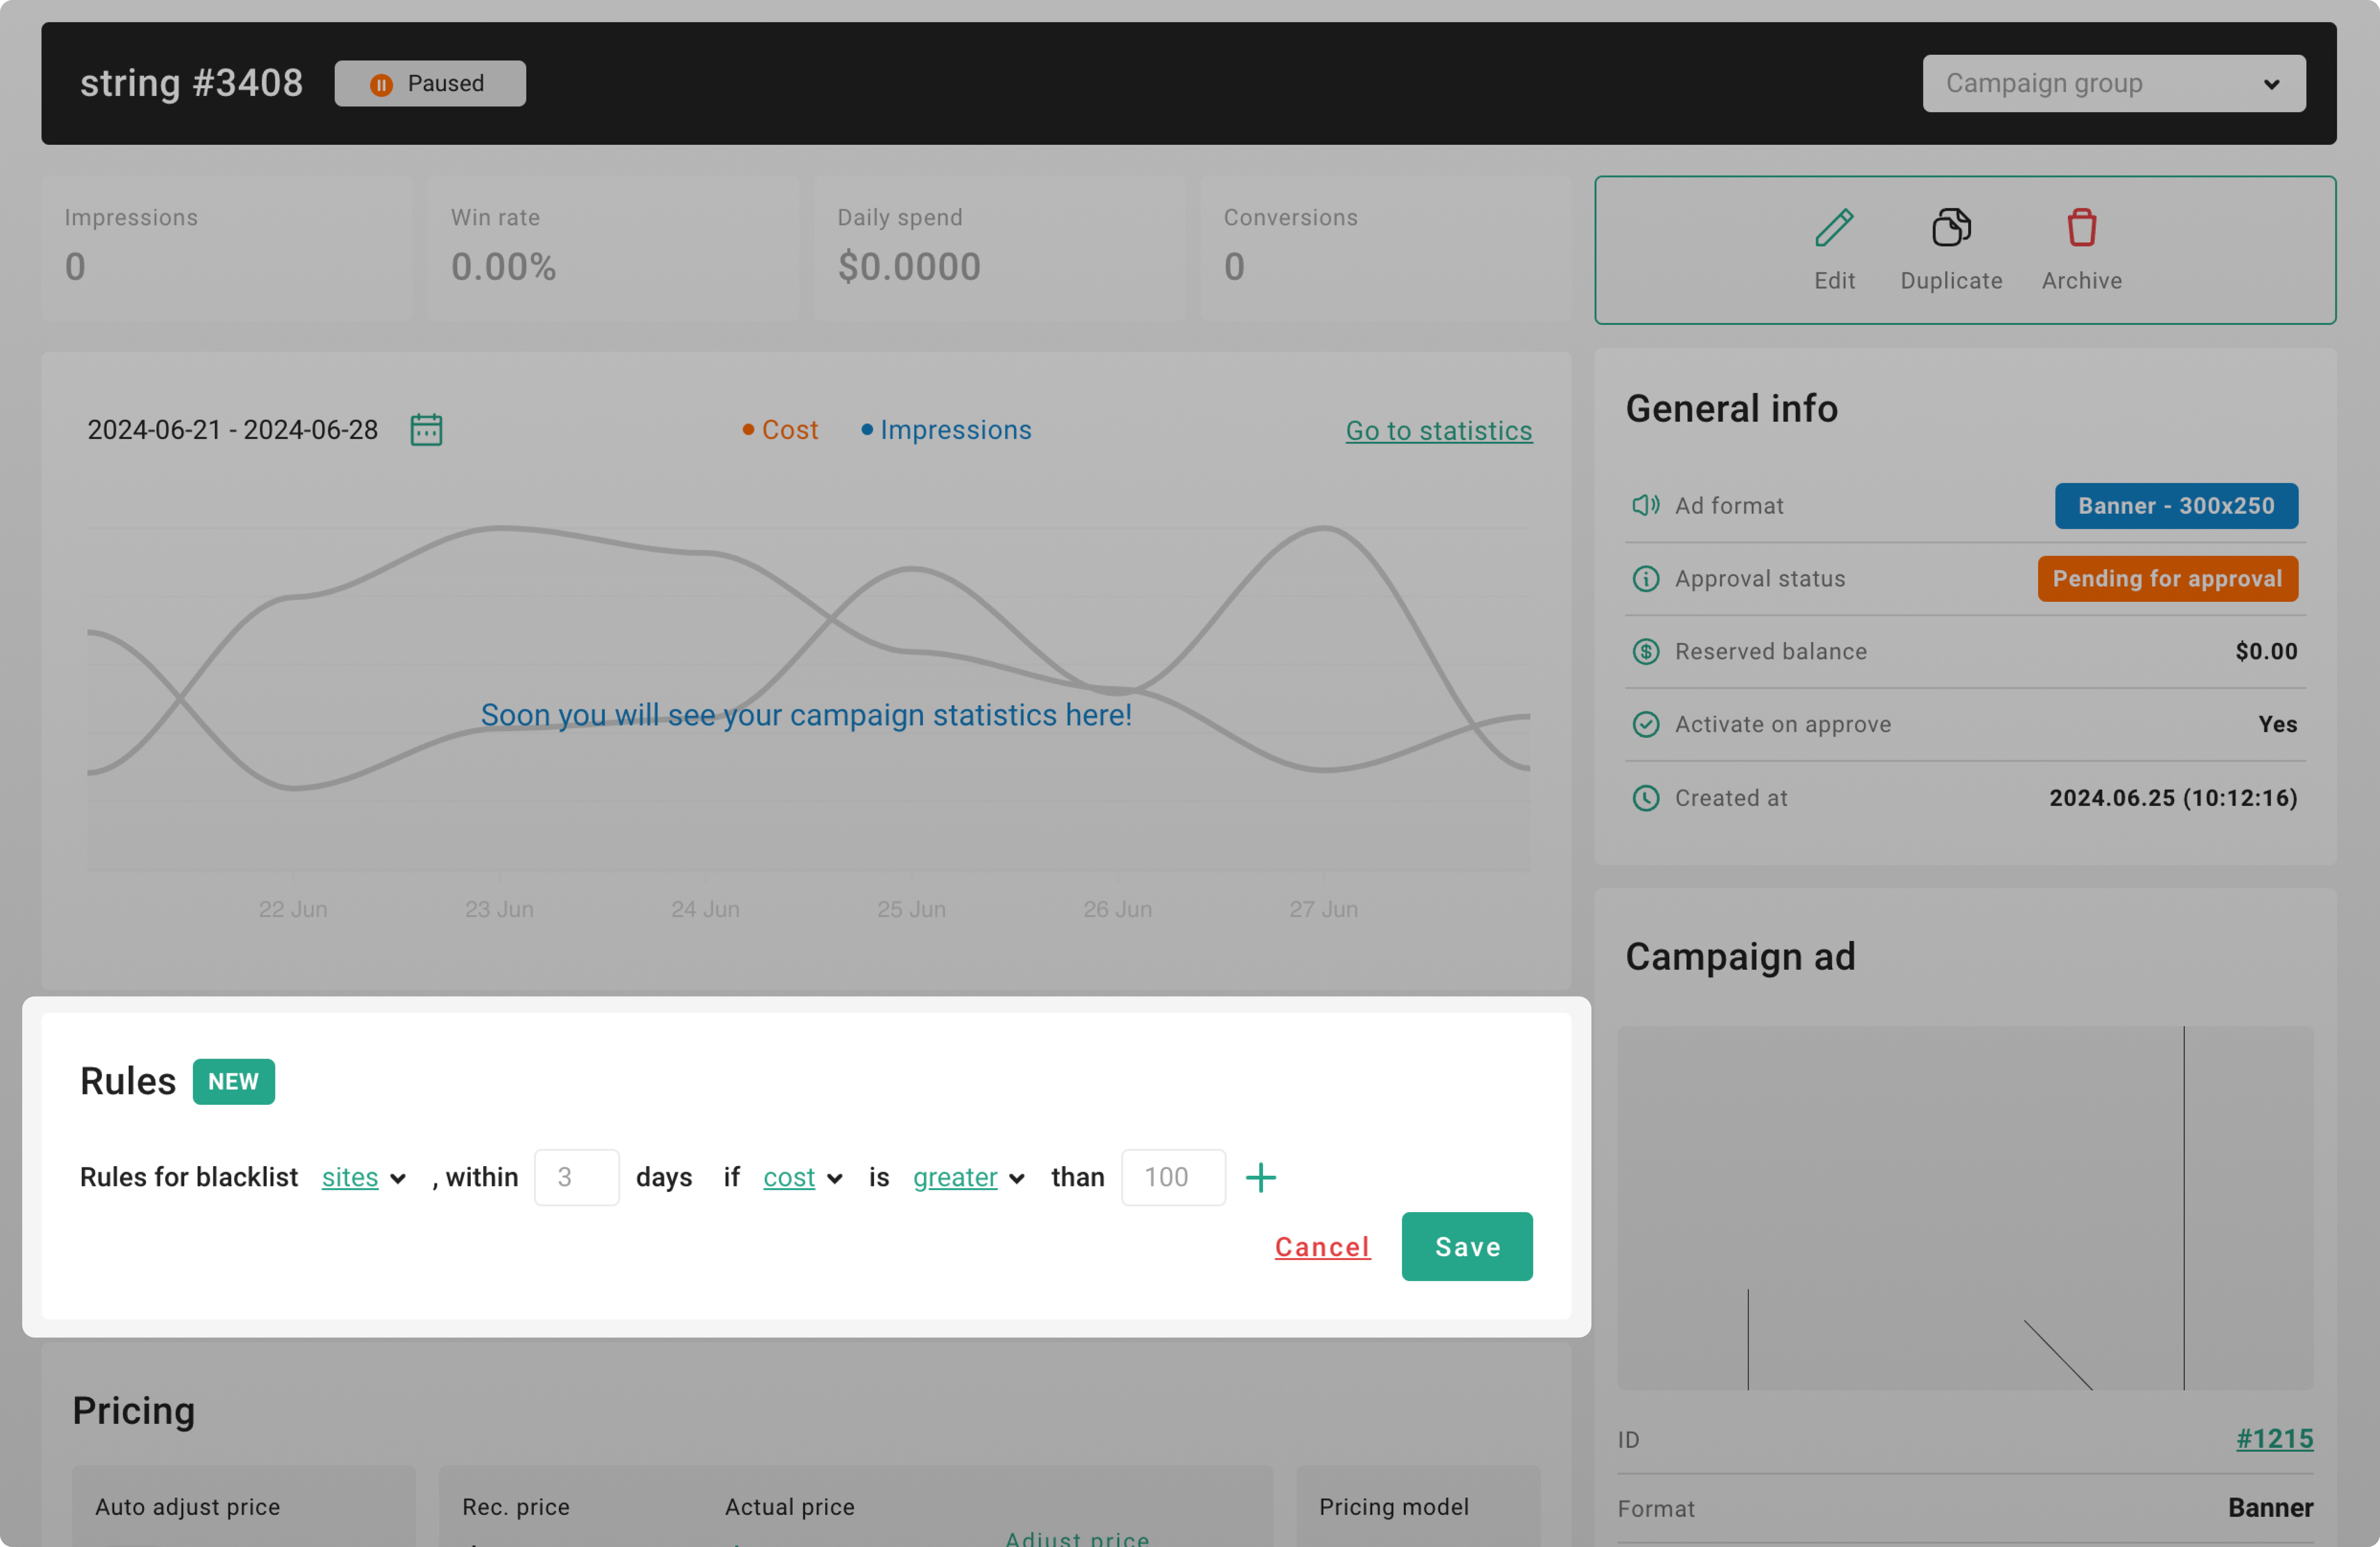Click the days number input field
This screenshot has height=1547, width=2380.
576,1178
